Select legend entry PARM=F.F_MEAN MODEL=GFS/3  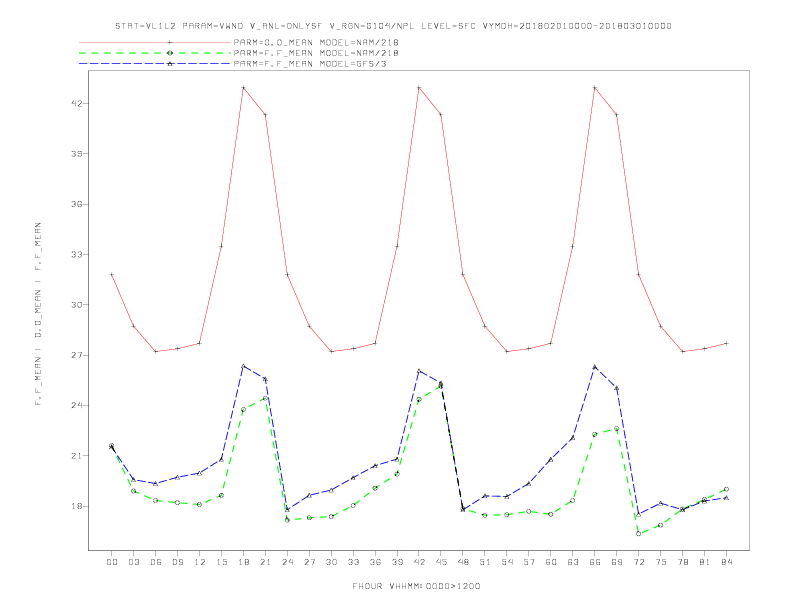(x=310, y=64)
